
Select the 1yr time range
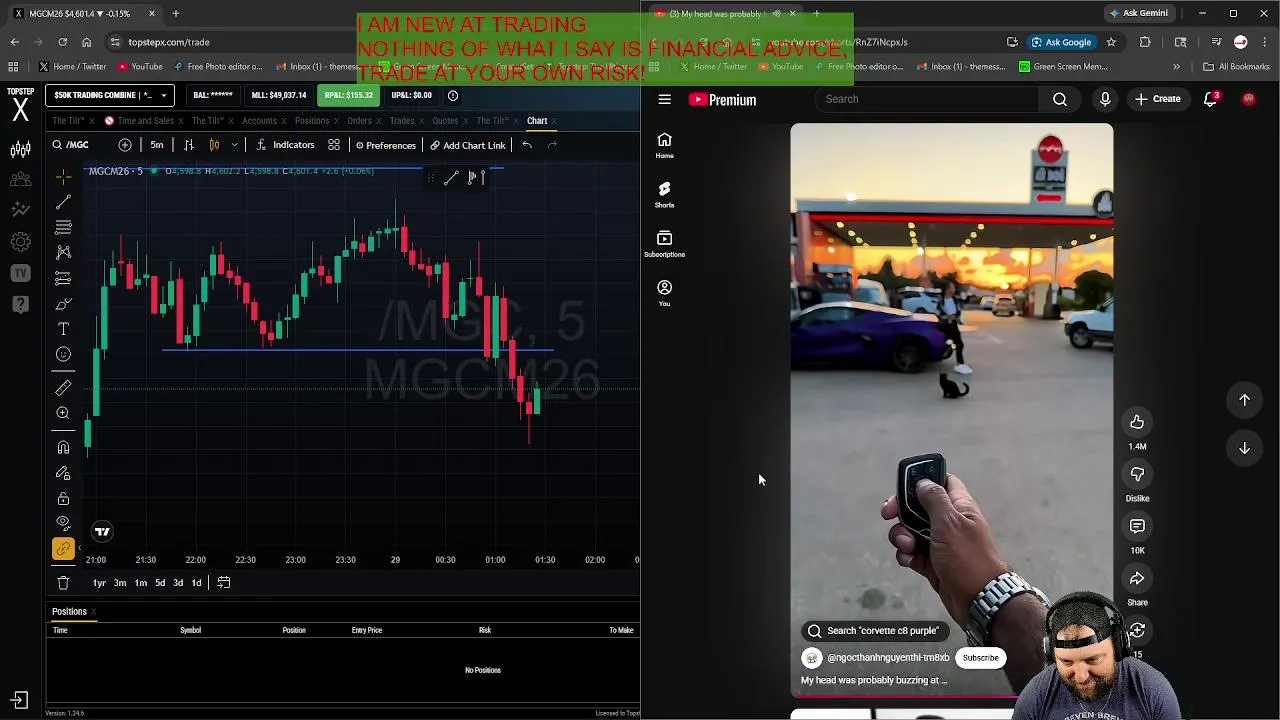[99, 583]
